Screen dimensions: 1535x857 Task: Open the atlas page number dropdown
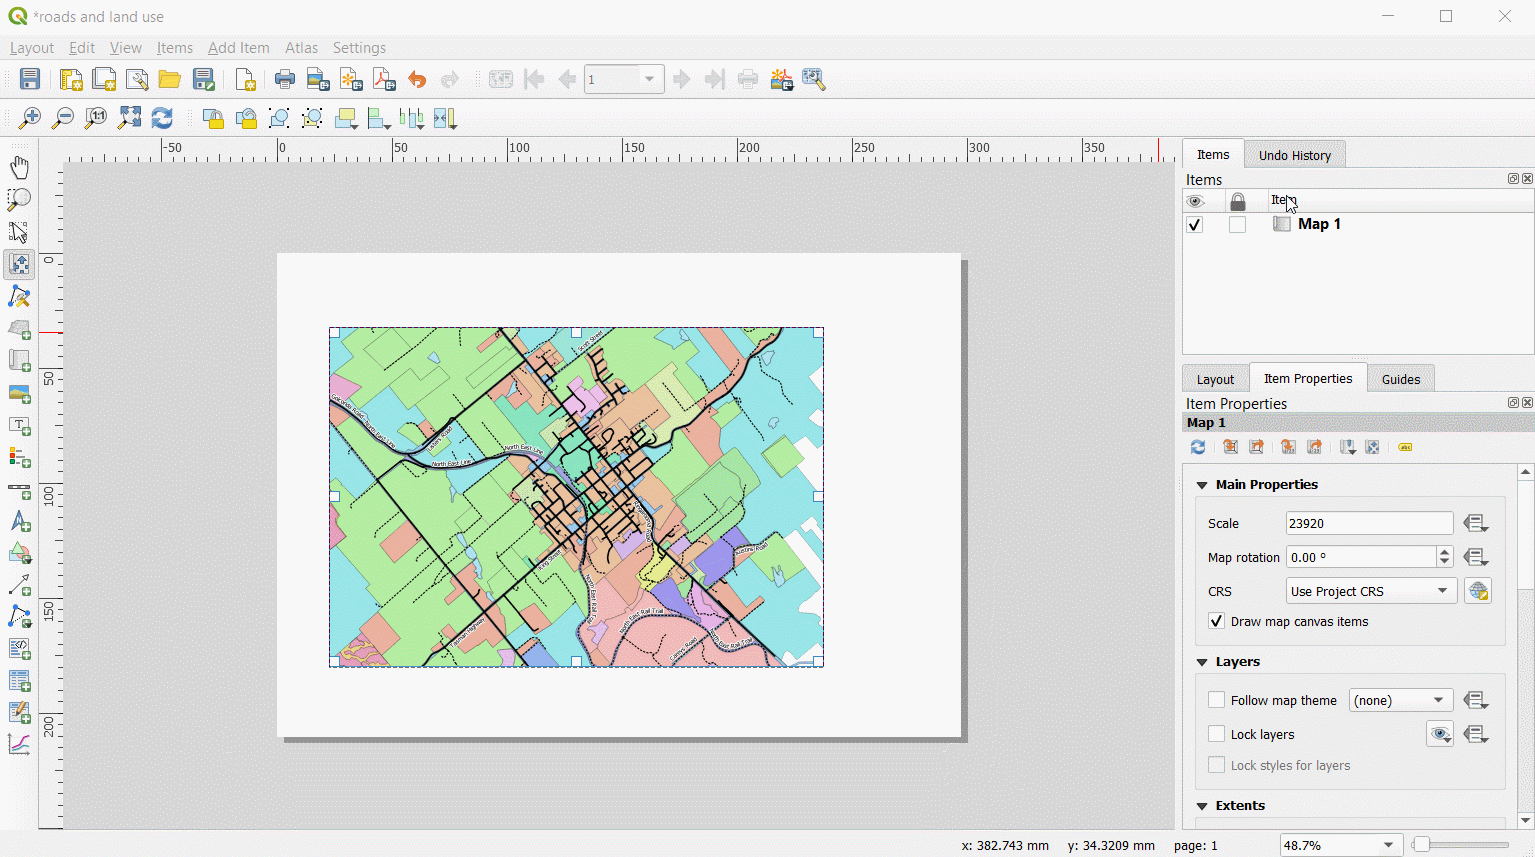point(649,79)
